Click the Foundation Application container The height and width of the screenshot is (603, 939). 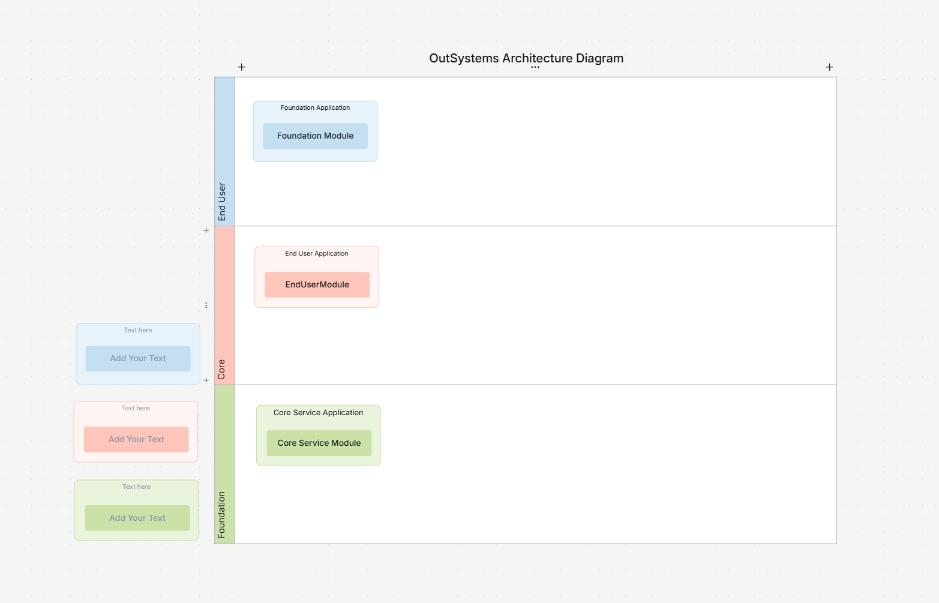point(315,108)
